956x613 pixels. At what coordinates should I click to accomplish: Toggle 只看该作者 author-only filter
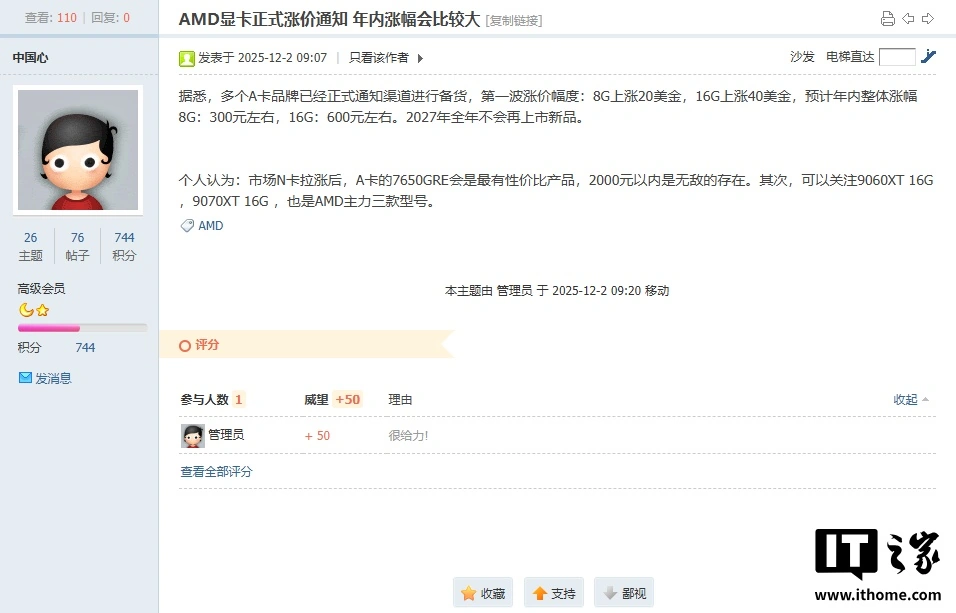coord(378,58)
